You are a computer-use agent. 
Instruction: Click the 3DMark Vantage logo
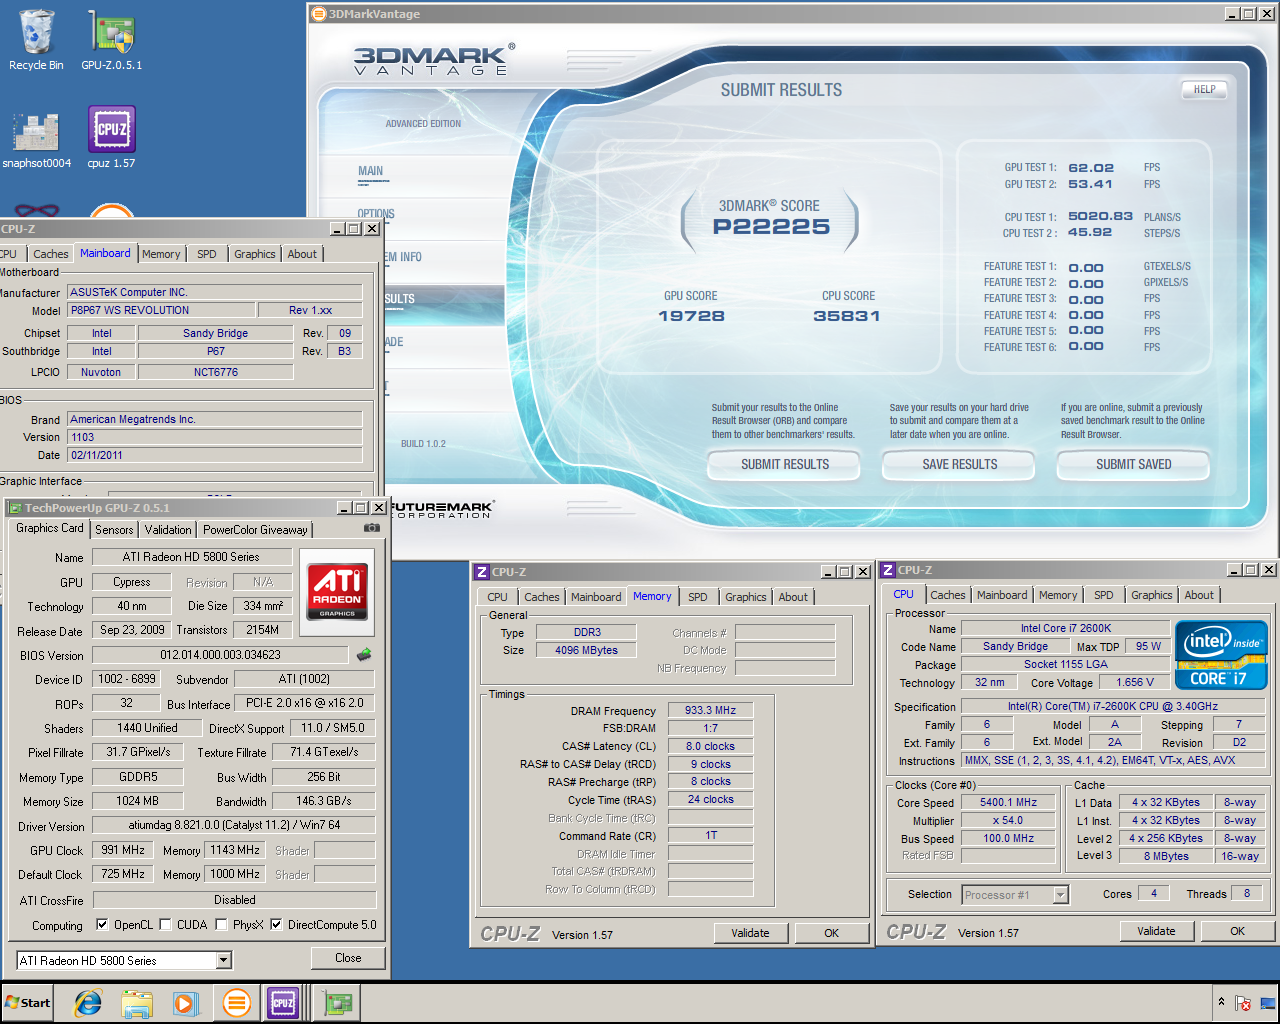pos(434,59)
